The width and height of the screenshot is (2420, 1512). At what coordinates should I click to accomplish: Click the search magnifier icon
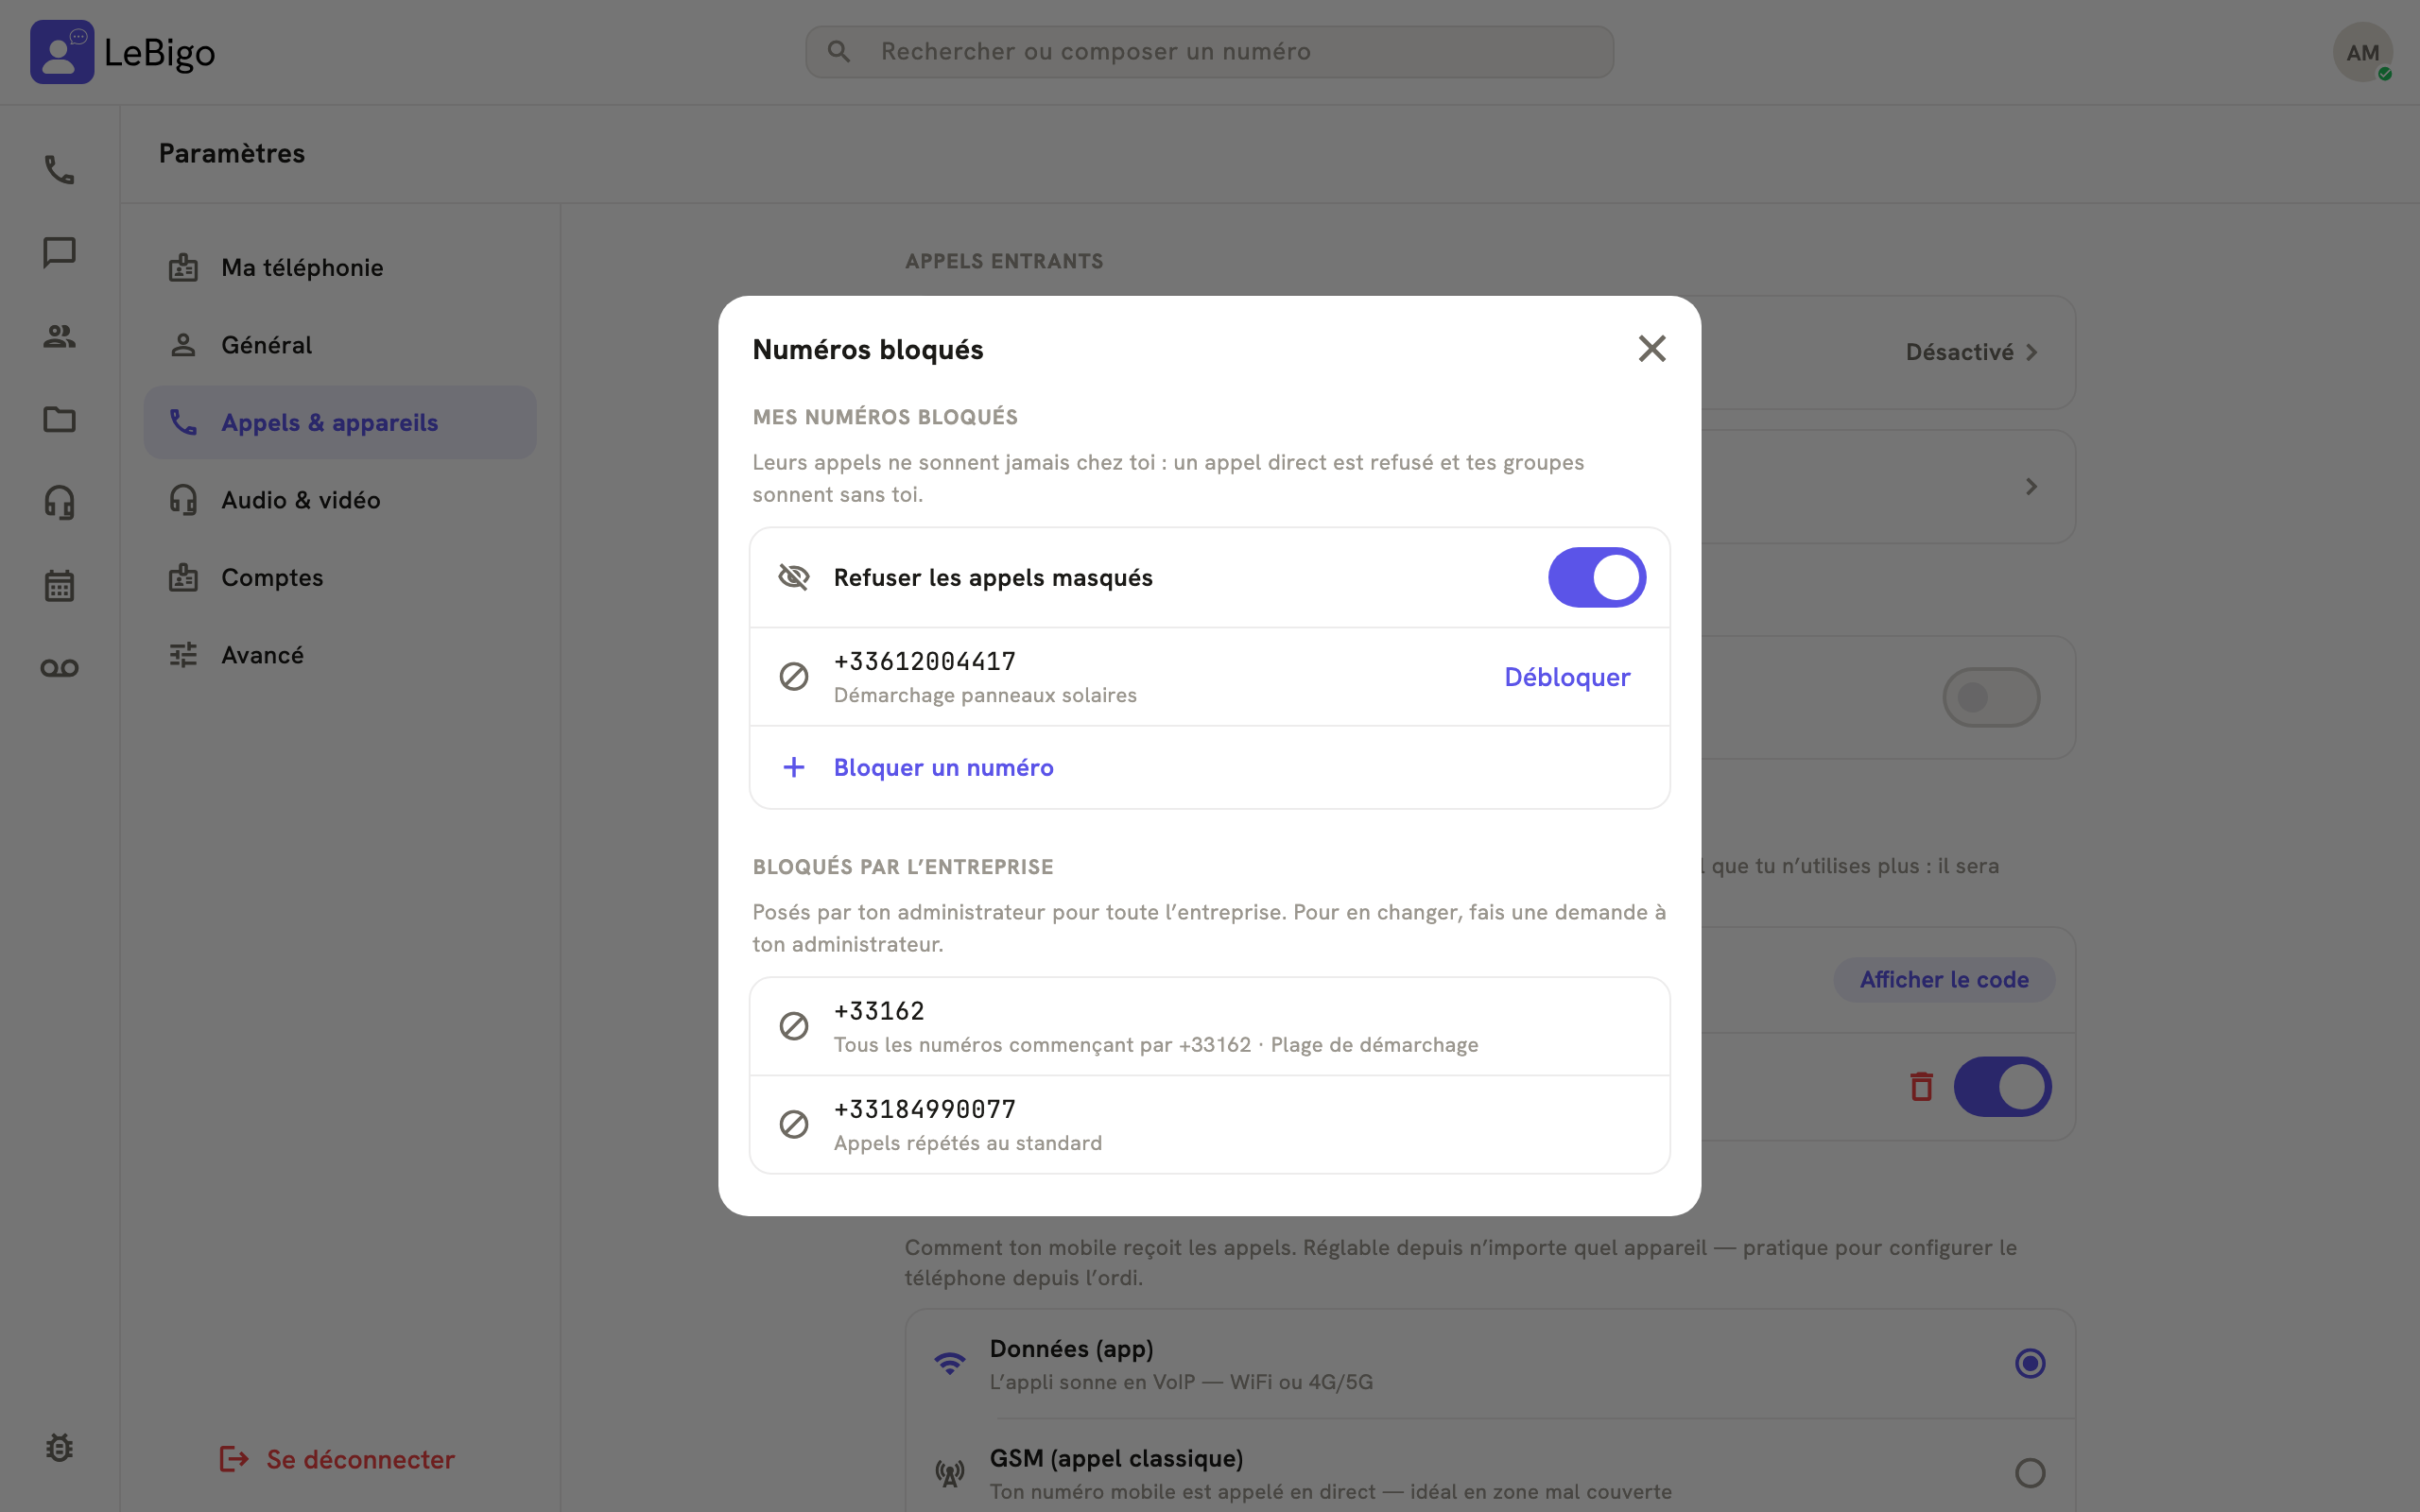pos(839,52)
